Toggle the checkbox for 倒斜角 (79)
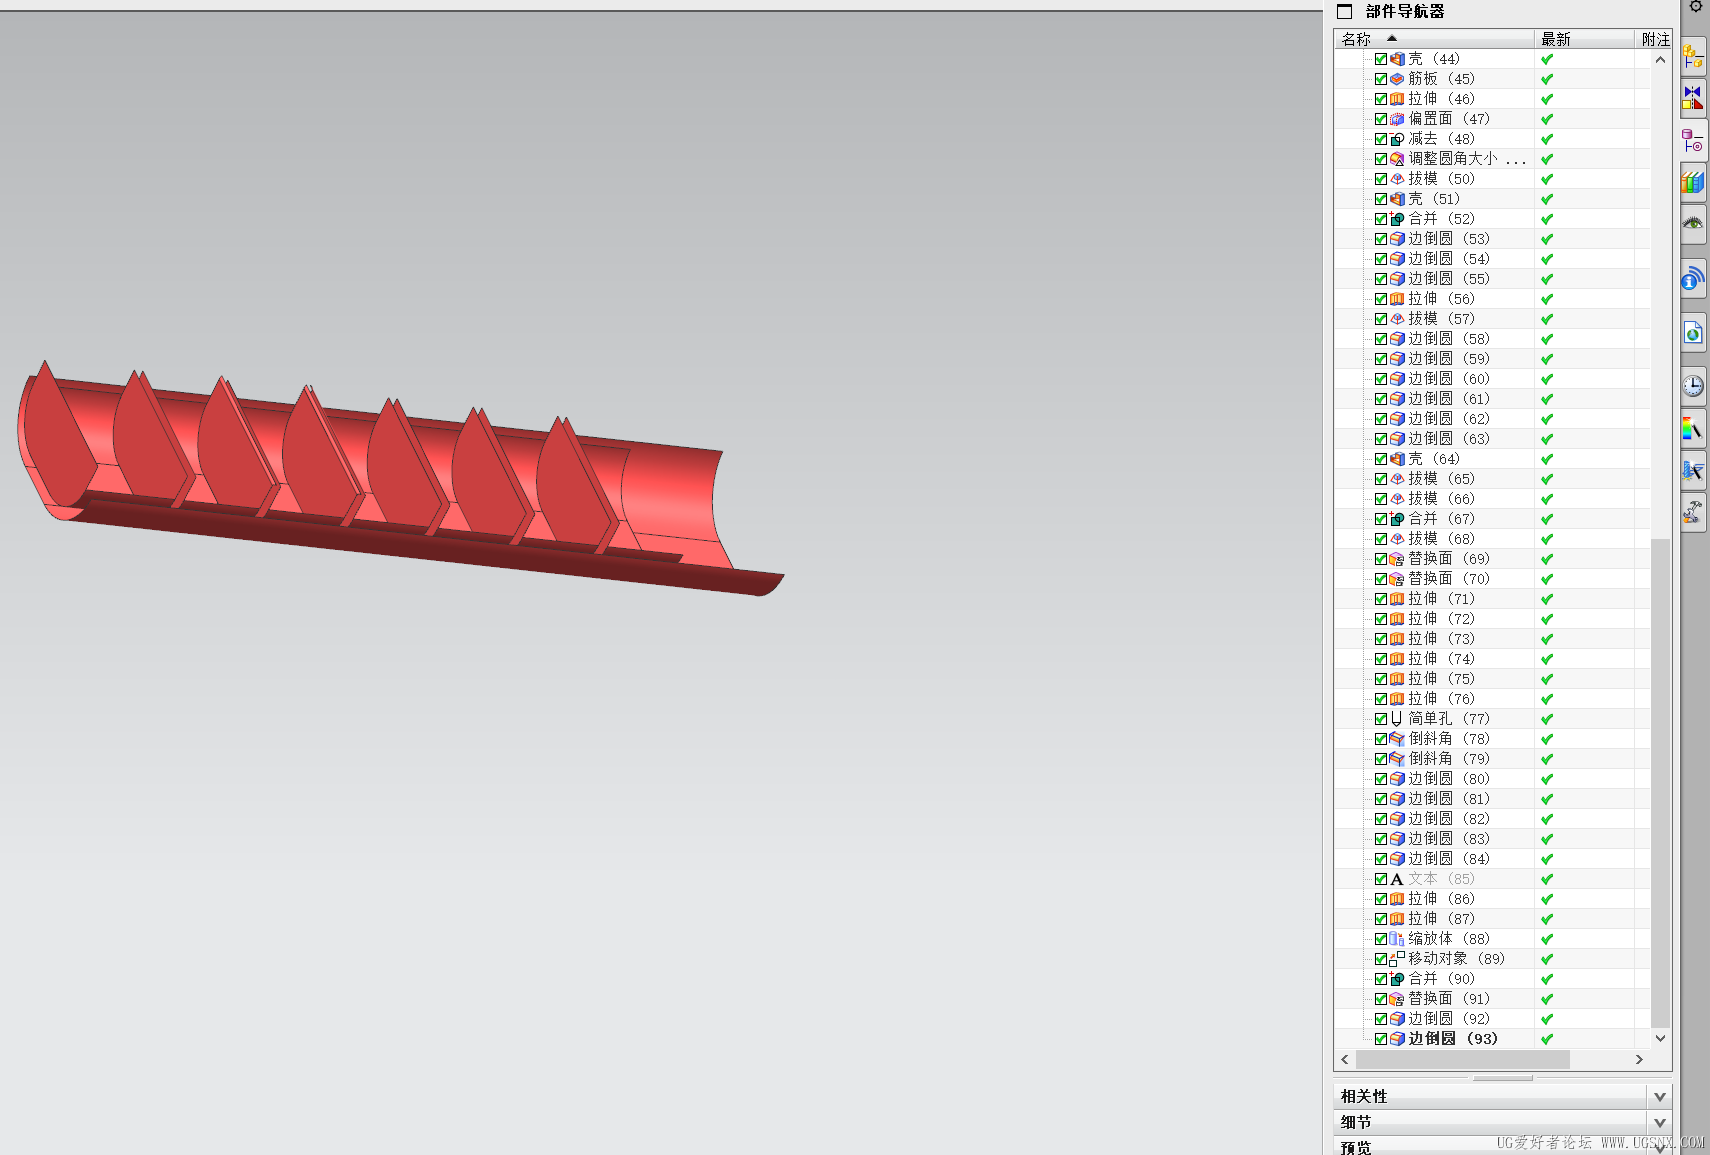The width and height of the screenshot is (1710, 1155). 1381,759
